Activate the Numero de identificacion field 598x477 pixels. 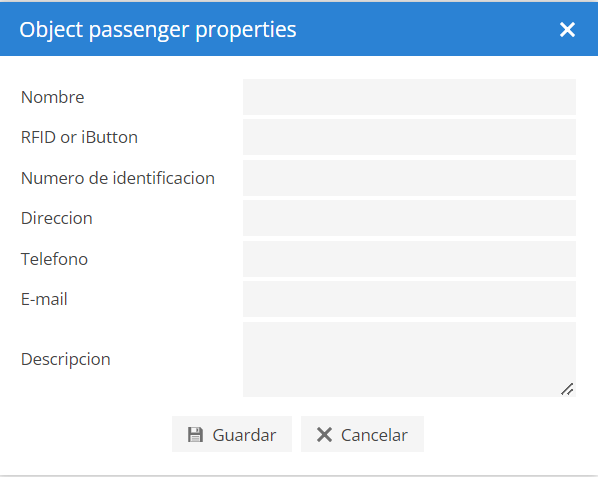coord(409,178)
